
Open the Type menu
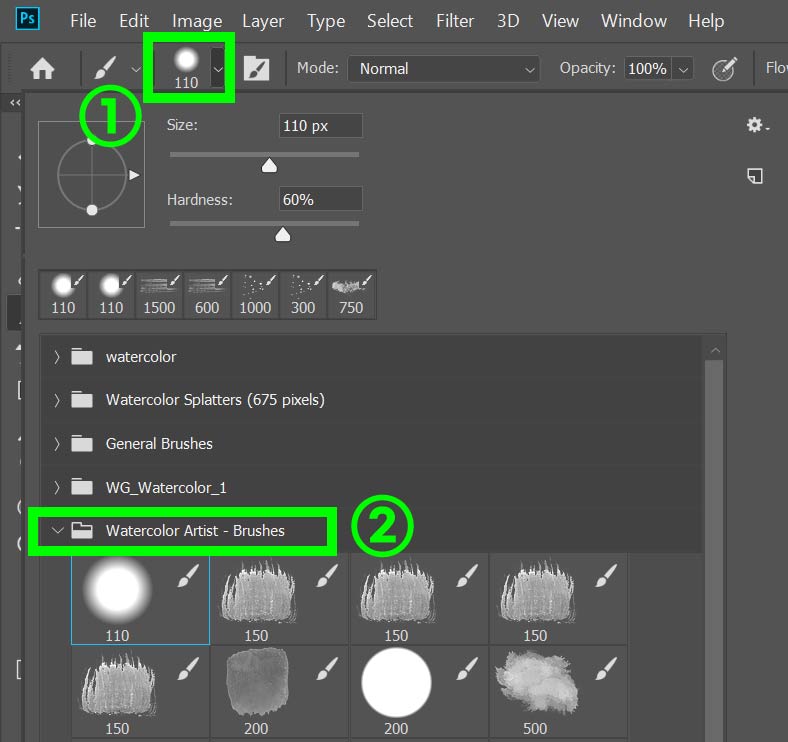coord(326,21)
